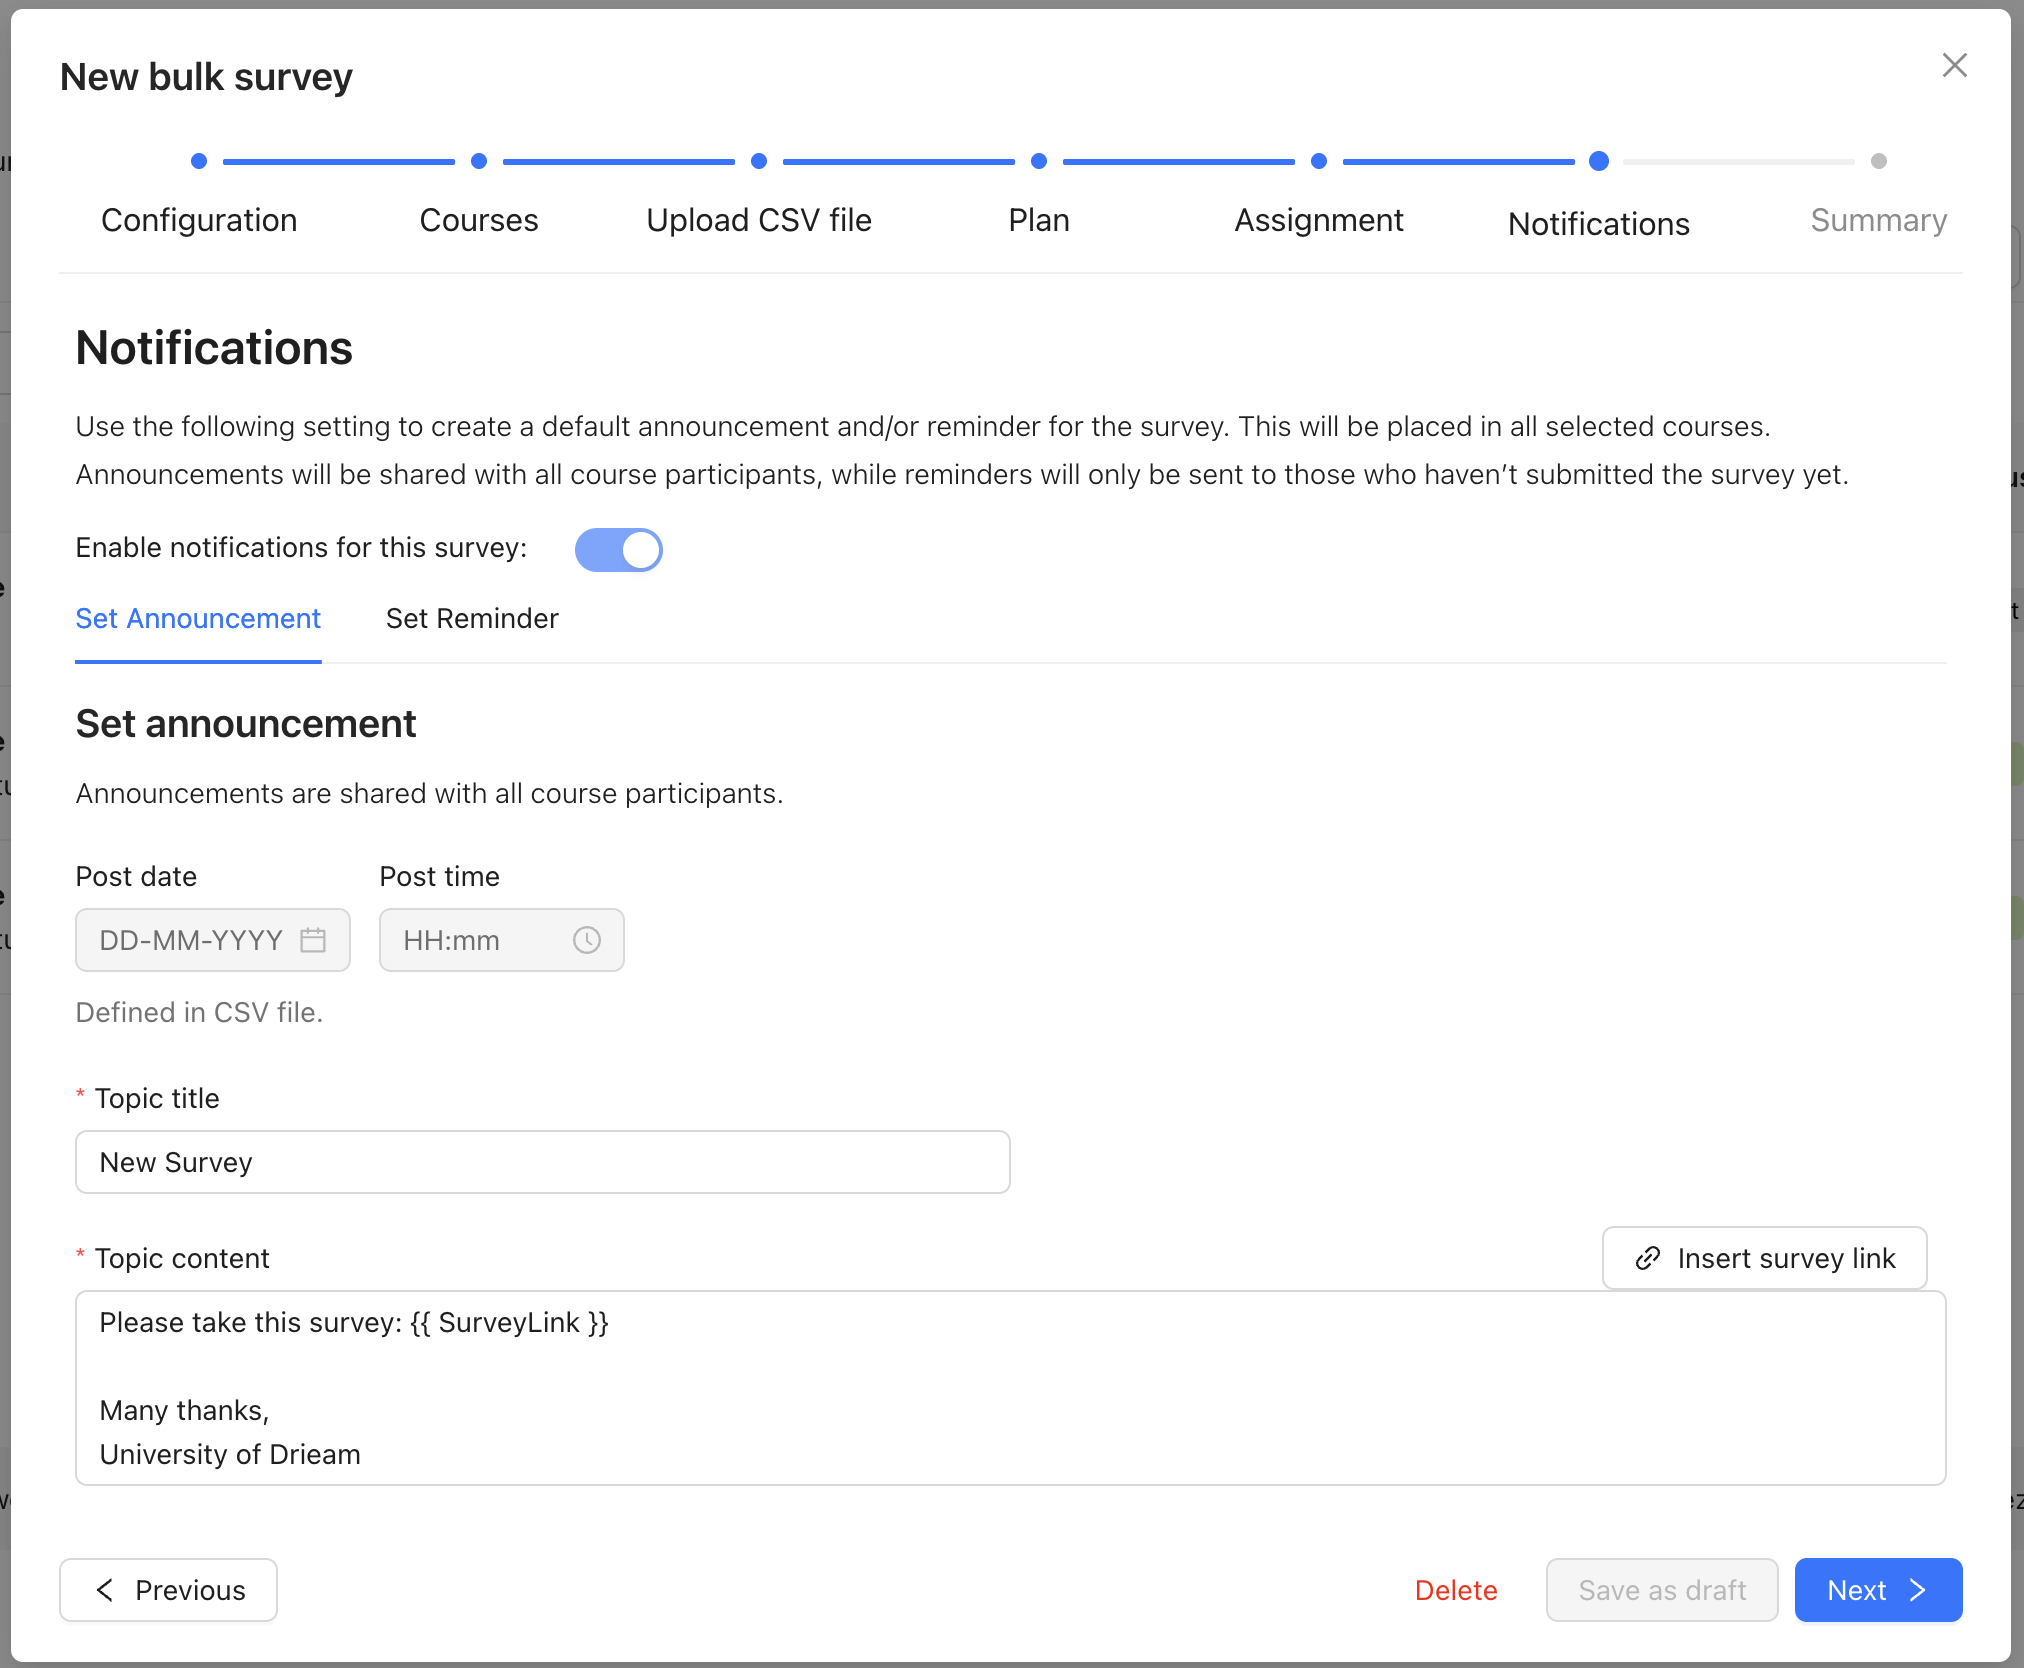Focus the Topic content text area
This screenshot has width=2024, height=1668.
click(x=1011, y=1388)
